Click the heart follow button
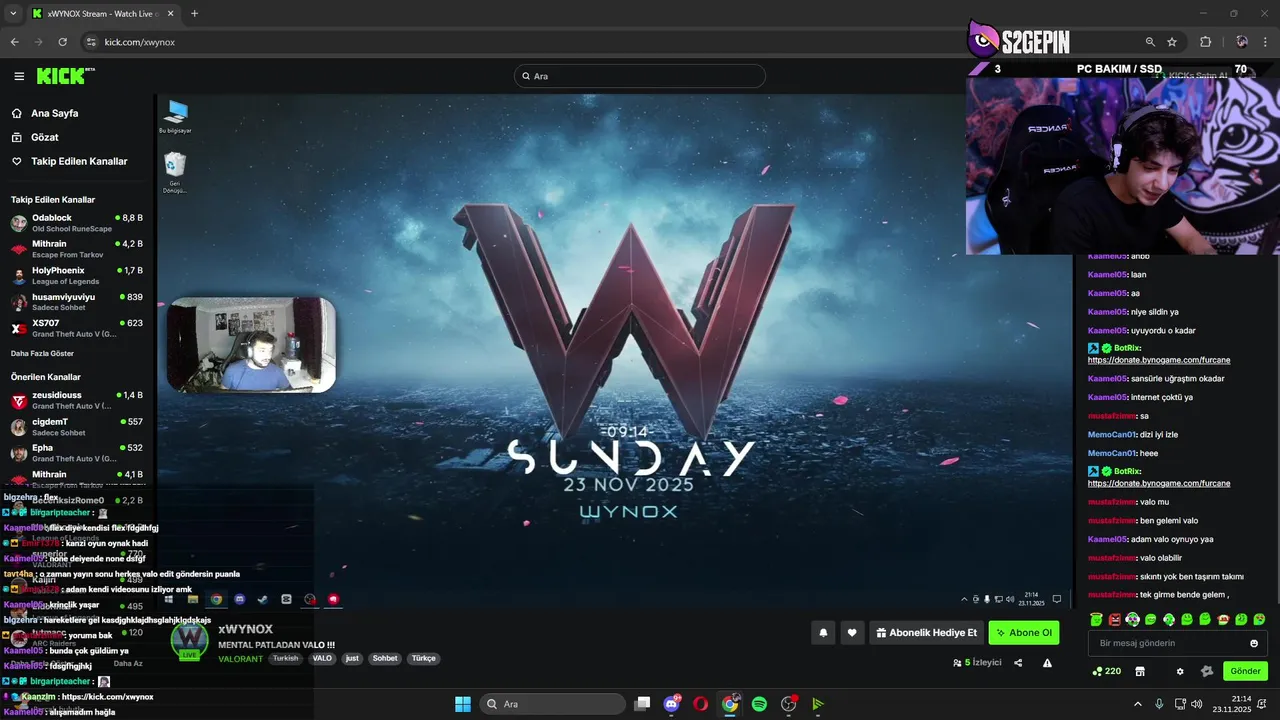 pyautogui.click(x=852, y=632)
